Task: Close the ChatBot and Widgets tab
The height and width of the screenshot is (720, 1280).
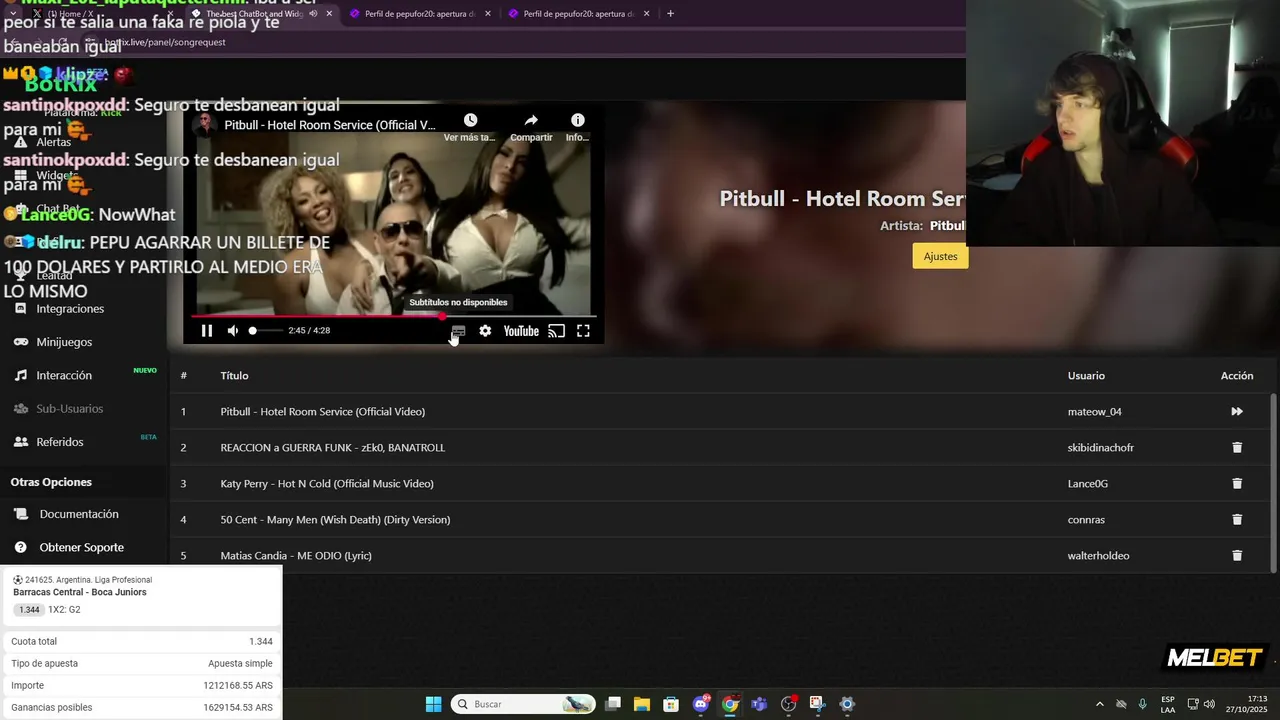Action: click(328, 14)
